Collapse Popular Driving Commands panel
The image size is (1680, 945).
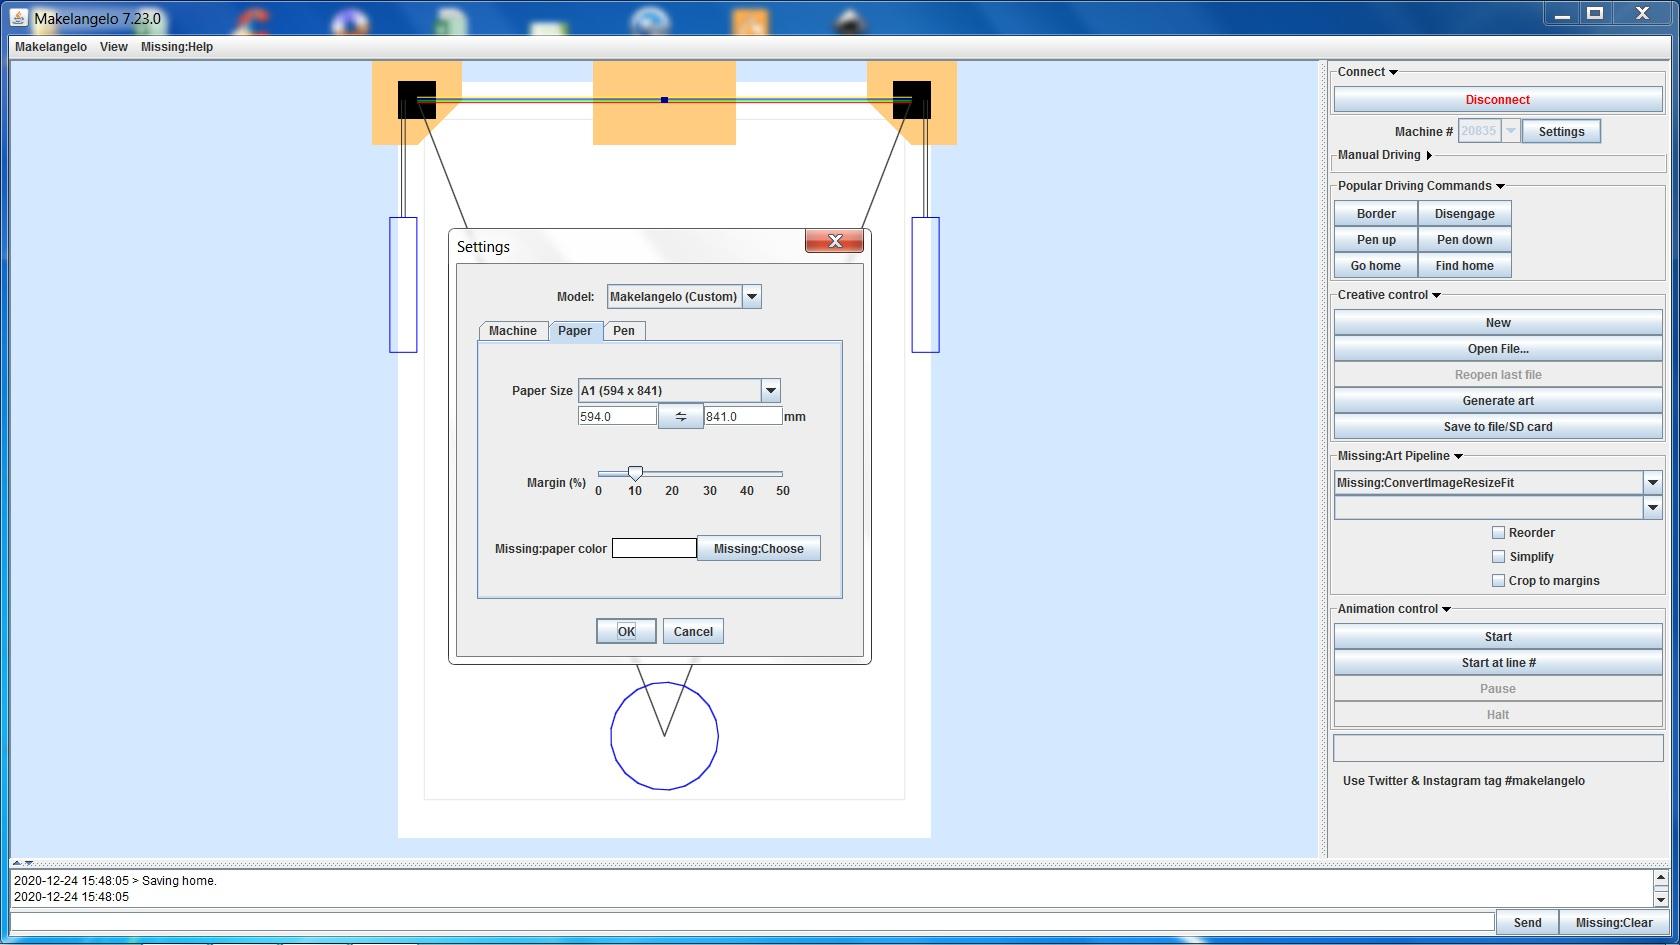[x=1500, y=186]
